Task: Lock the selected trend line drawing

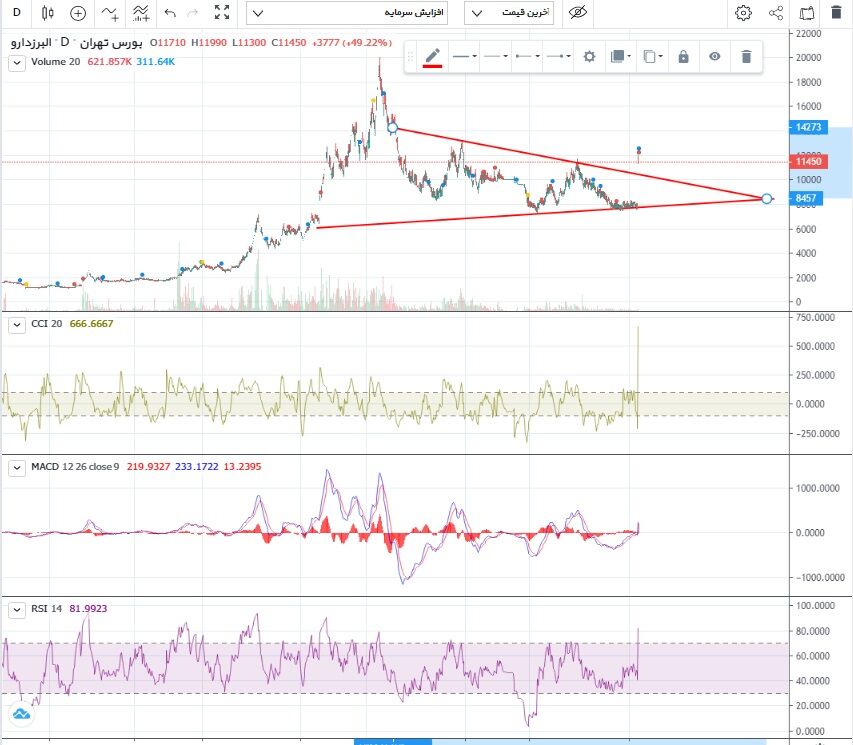Action: click(683, 57)
